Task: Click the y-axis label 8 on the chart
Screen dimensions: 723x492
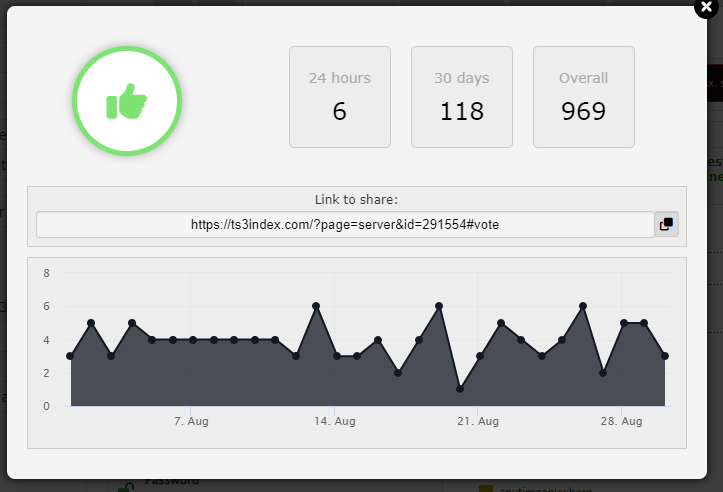Action: tap(46, 273)
